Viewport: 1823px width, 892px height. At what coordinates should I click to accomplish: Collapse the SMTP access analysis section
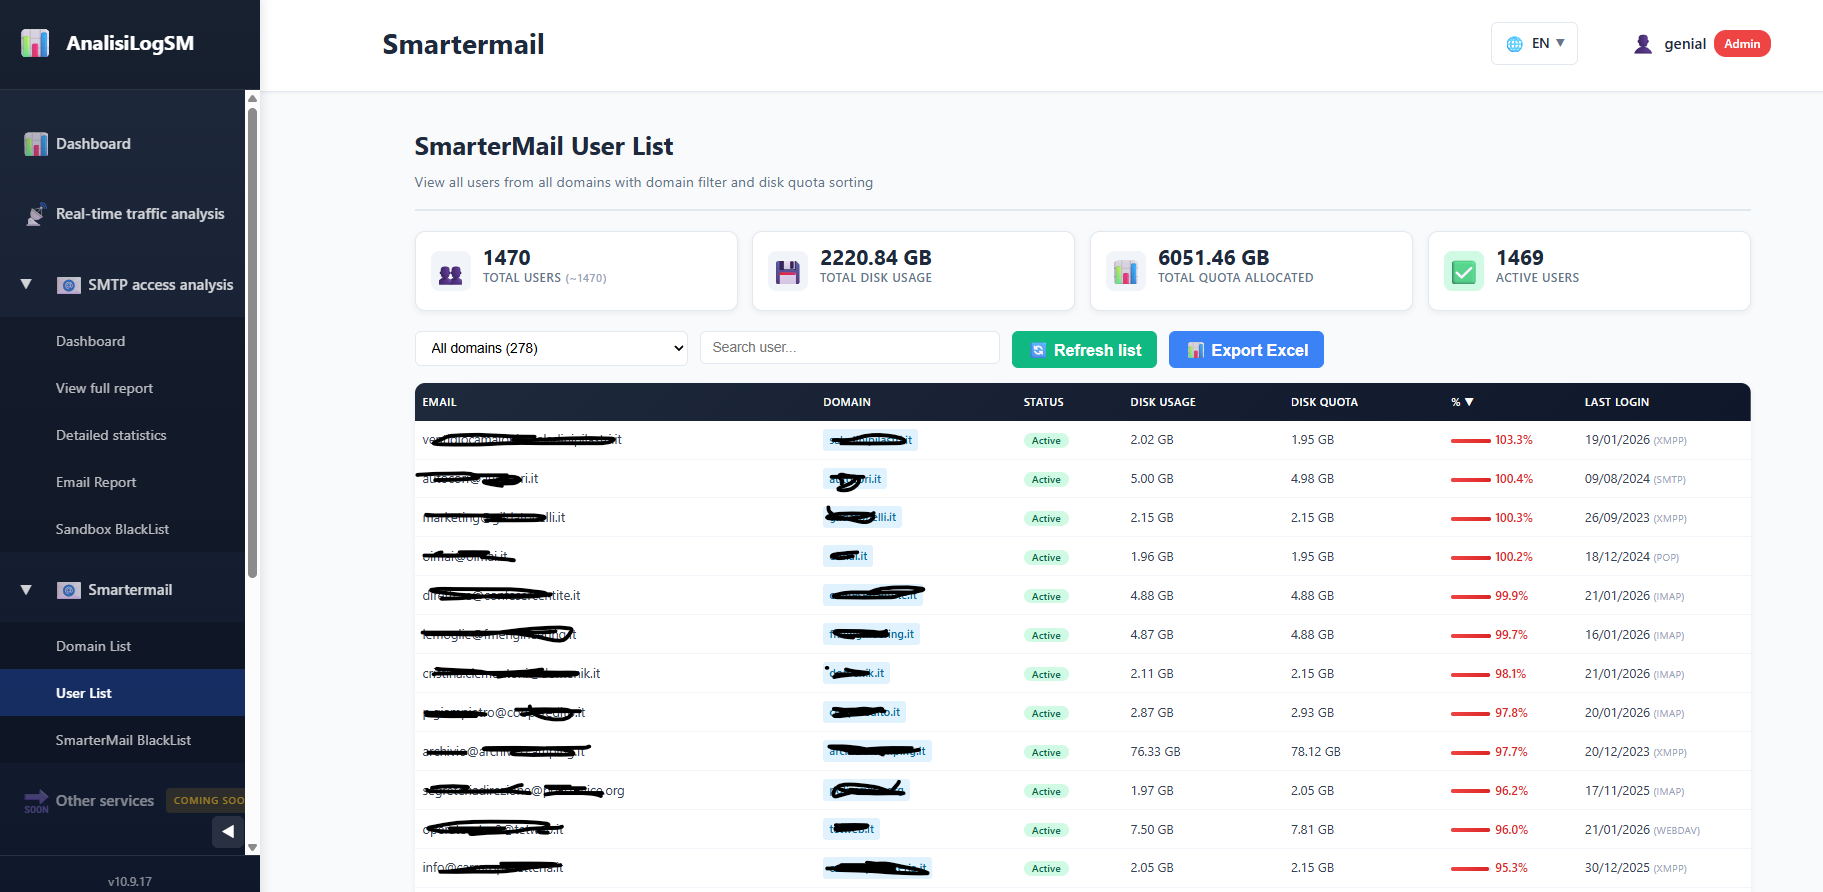coord(26,285)
